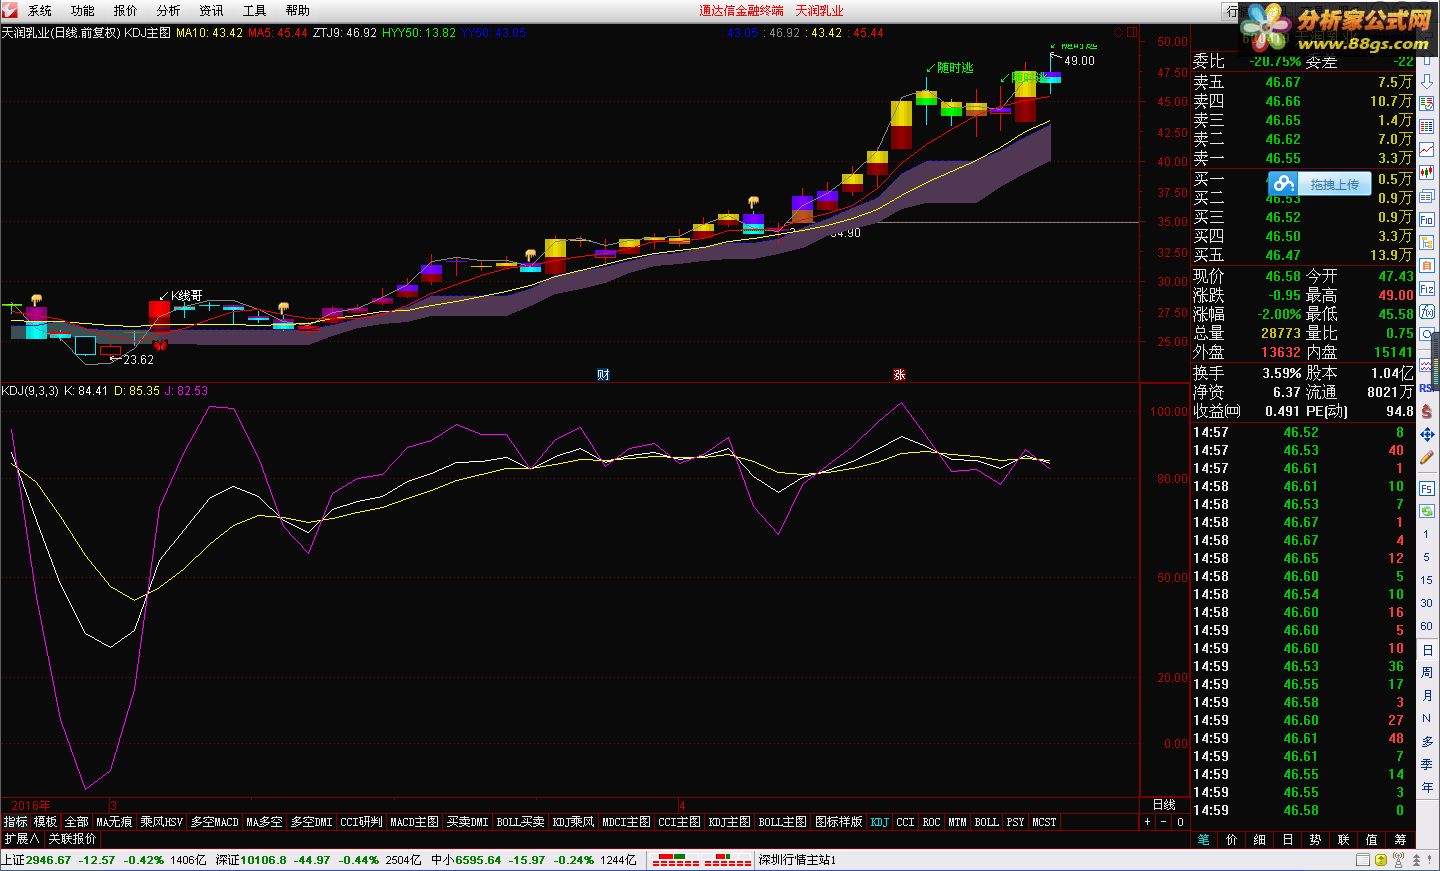Open the 模板 tab
1440x871 pixels.
[x=46, y=822]
